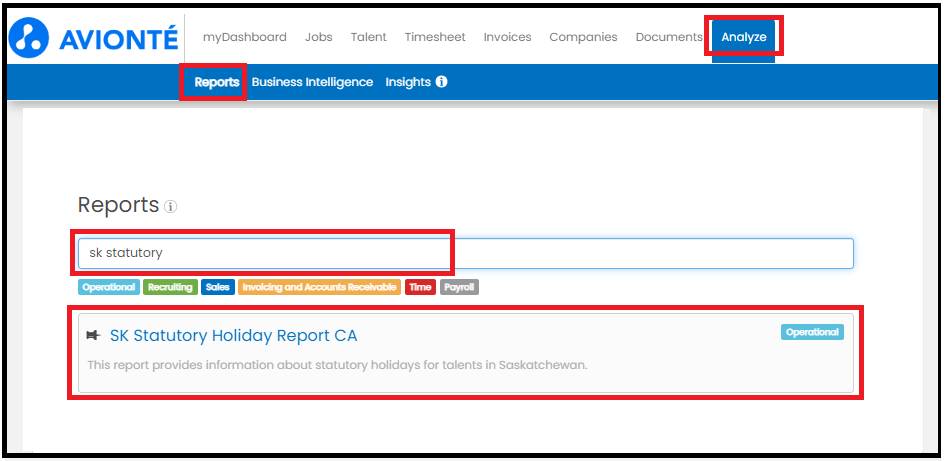Select the Timesheet menu item
Image resolution: width=946 pixels, height=461 pixels.
[435, 37]
